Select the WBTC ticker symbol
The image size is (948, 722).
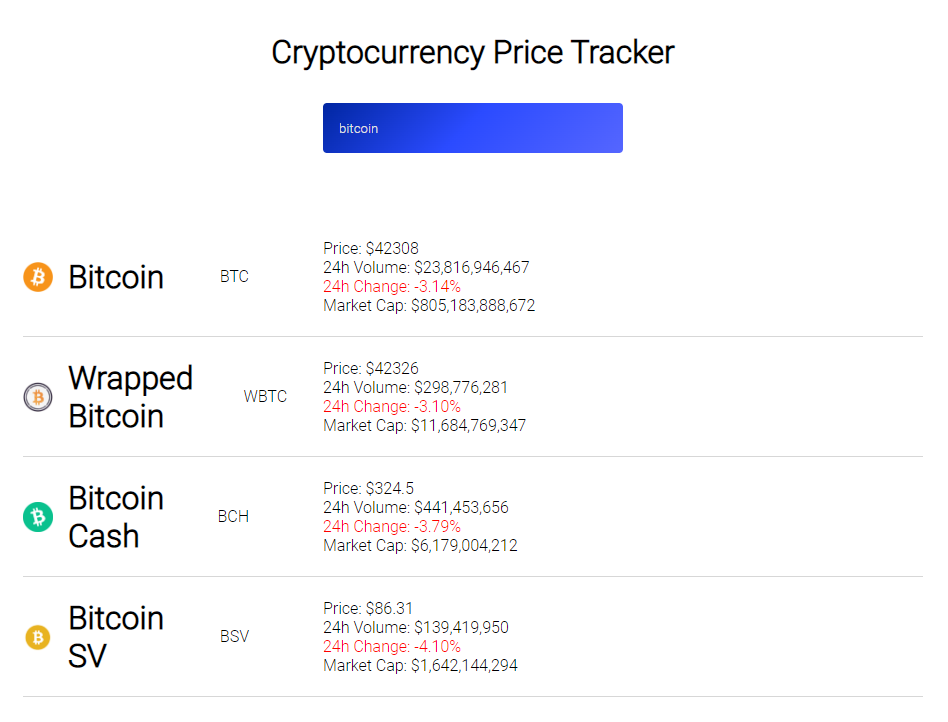[265, 397]
